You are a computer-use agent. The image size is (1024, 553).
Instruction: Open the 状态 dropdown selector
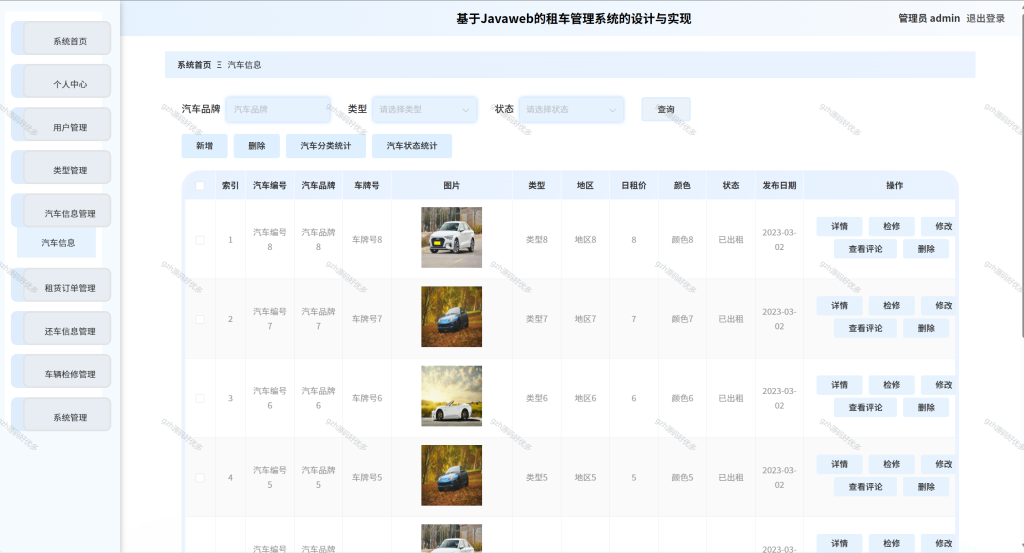click(x=571, y=109)
